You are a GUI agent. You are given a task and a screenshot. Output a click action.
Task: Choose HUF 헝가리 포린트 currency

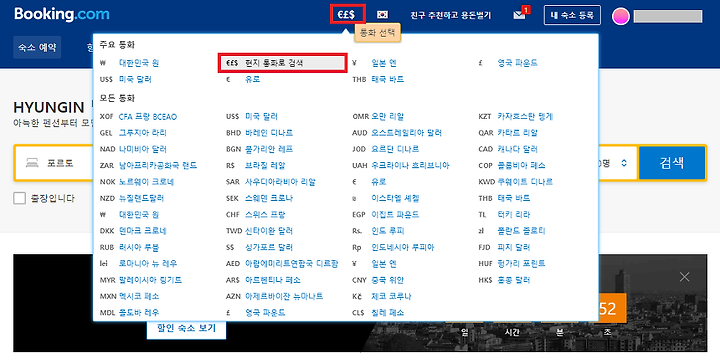[x=512, y=263]
